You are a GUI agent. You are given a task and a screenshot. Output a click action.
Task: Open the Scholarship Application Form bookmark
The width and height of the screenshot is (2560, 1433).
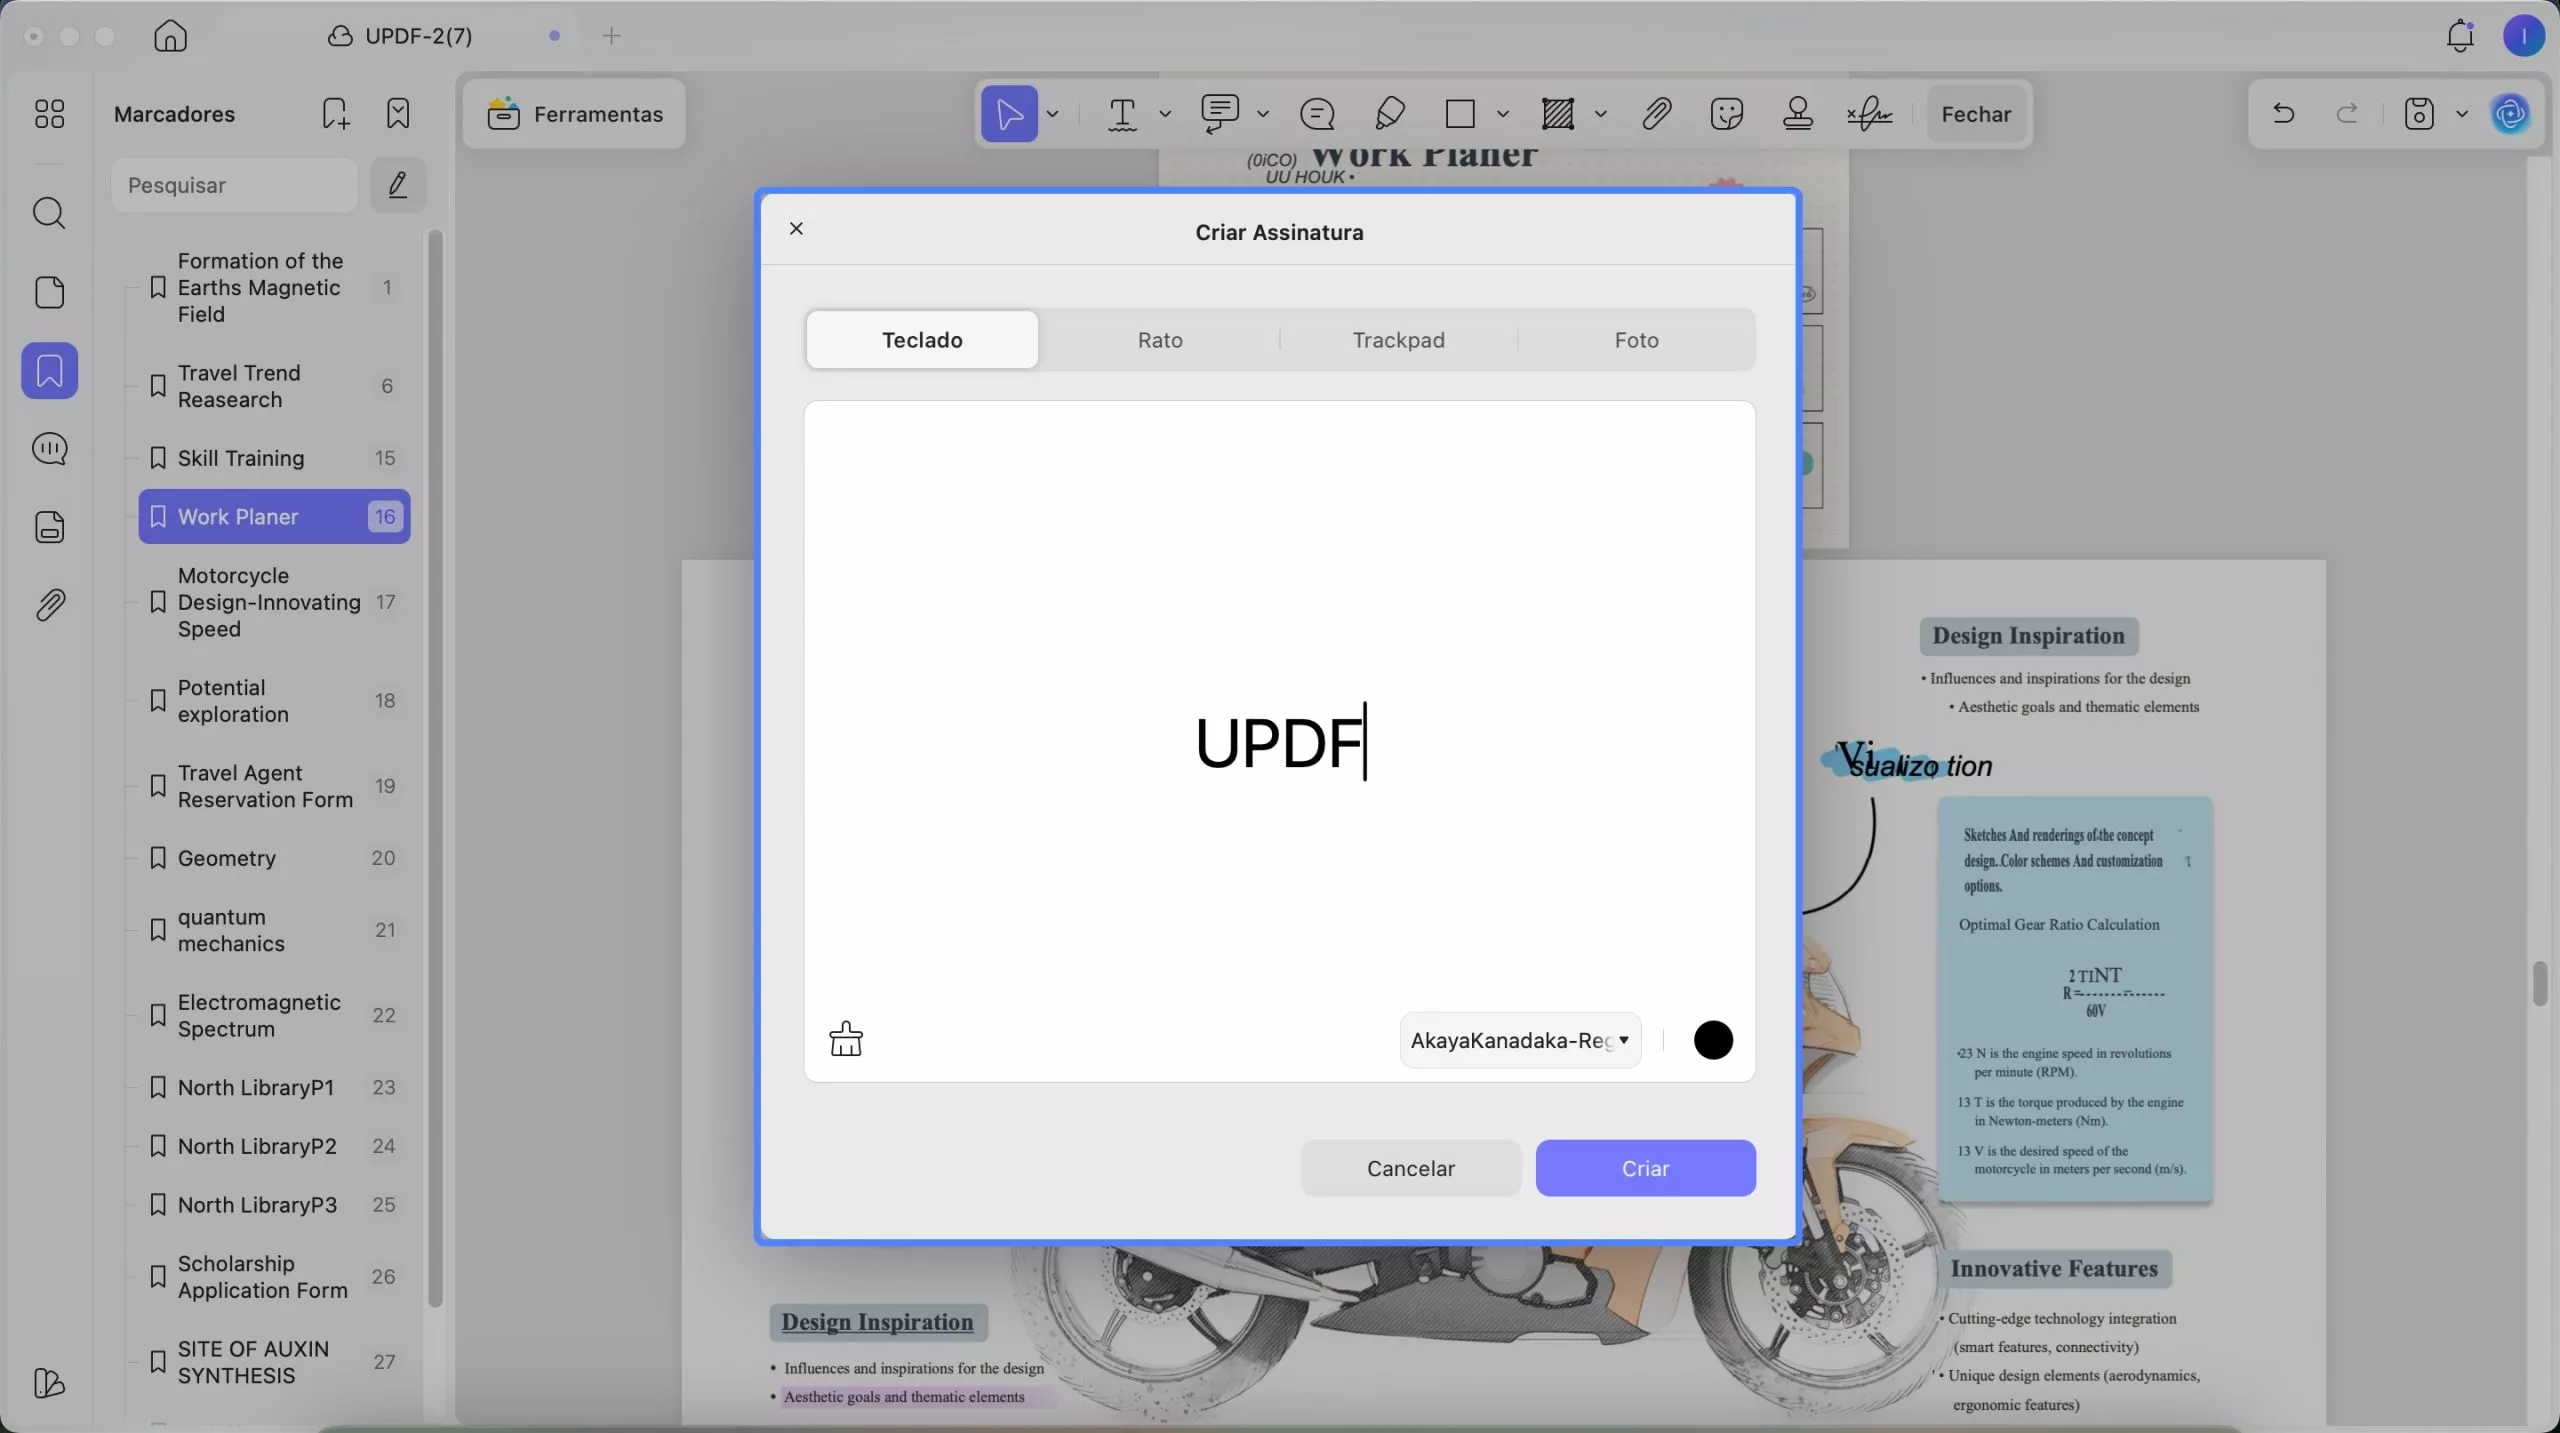pos(274,1277)
